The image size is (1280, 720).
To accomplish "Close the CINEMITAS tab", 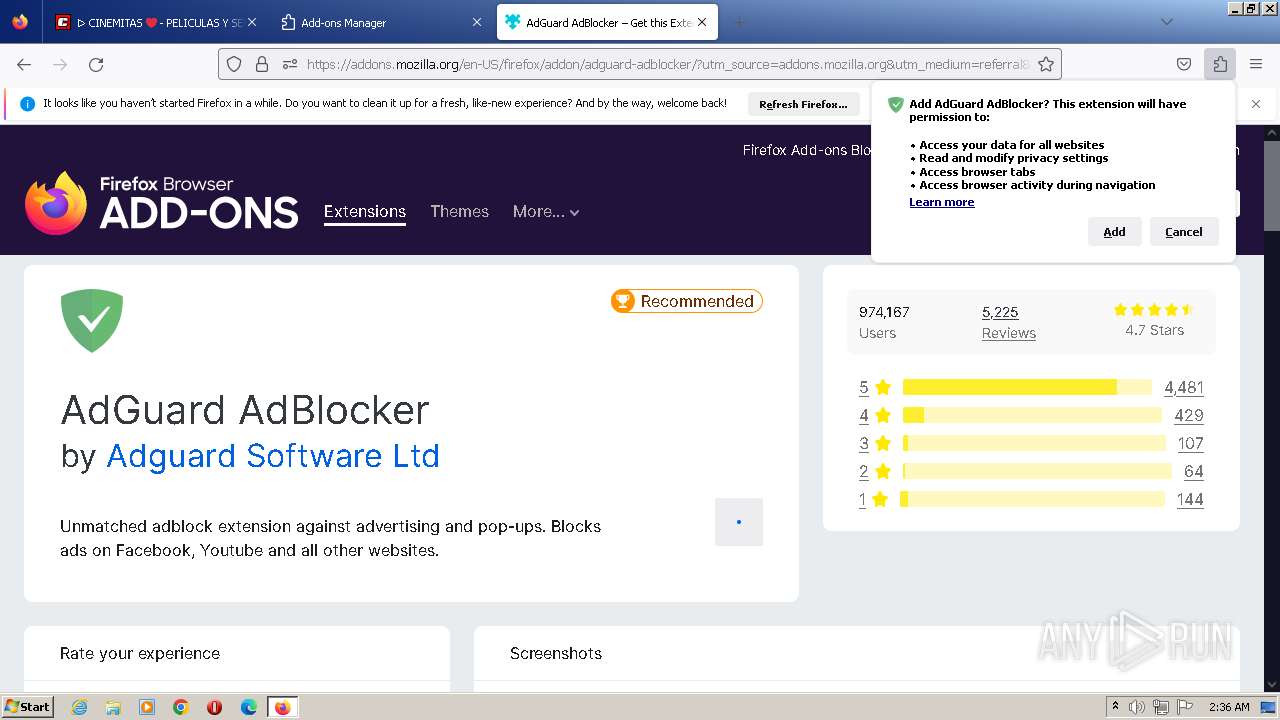I will (251, 22).
